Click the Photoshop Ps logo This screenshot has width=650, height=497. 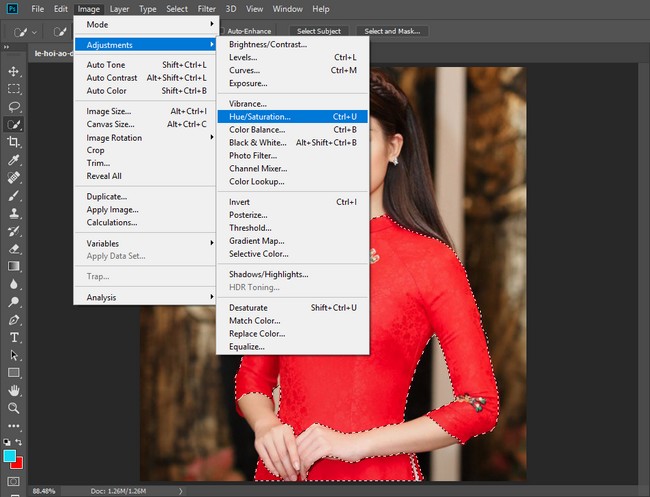coord(13,9)
